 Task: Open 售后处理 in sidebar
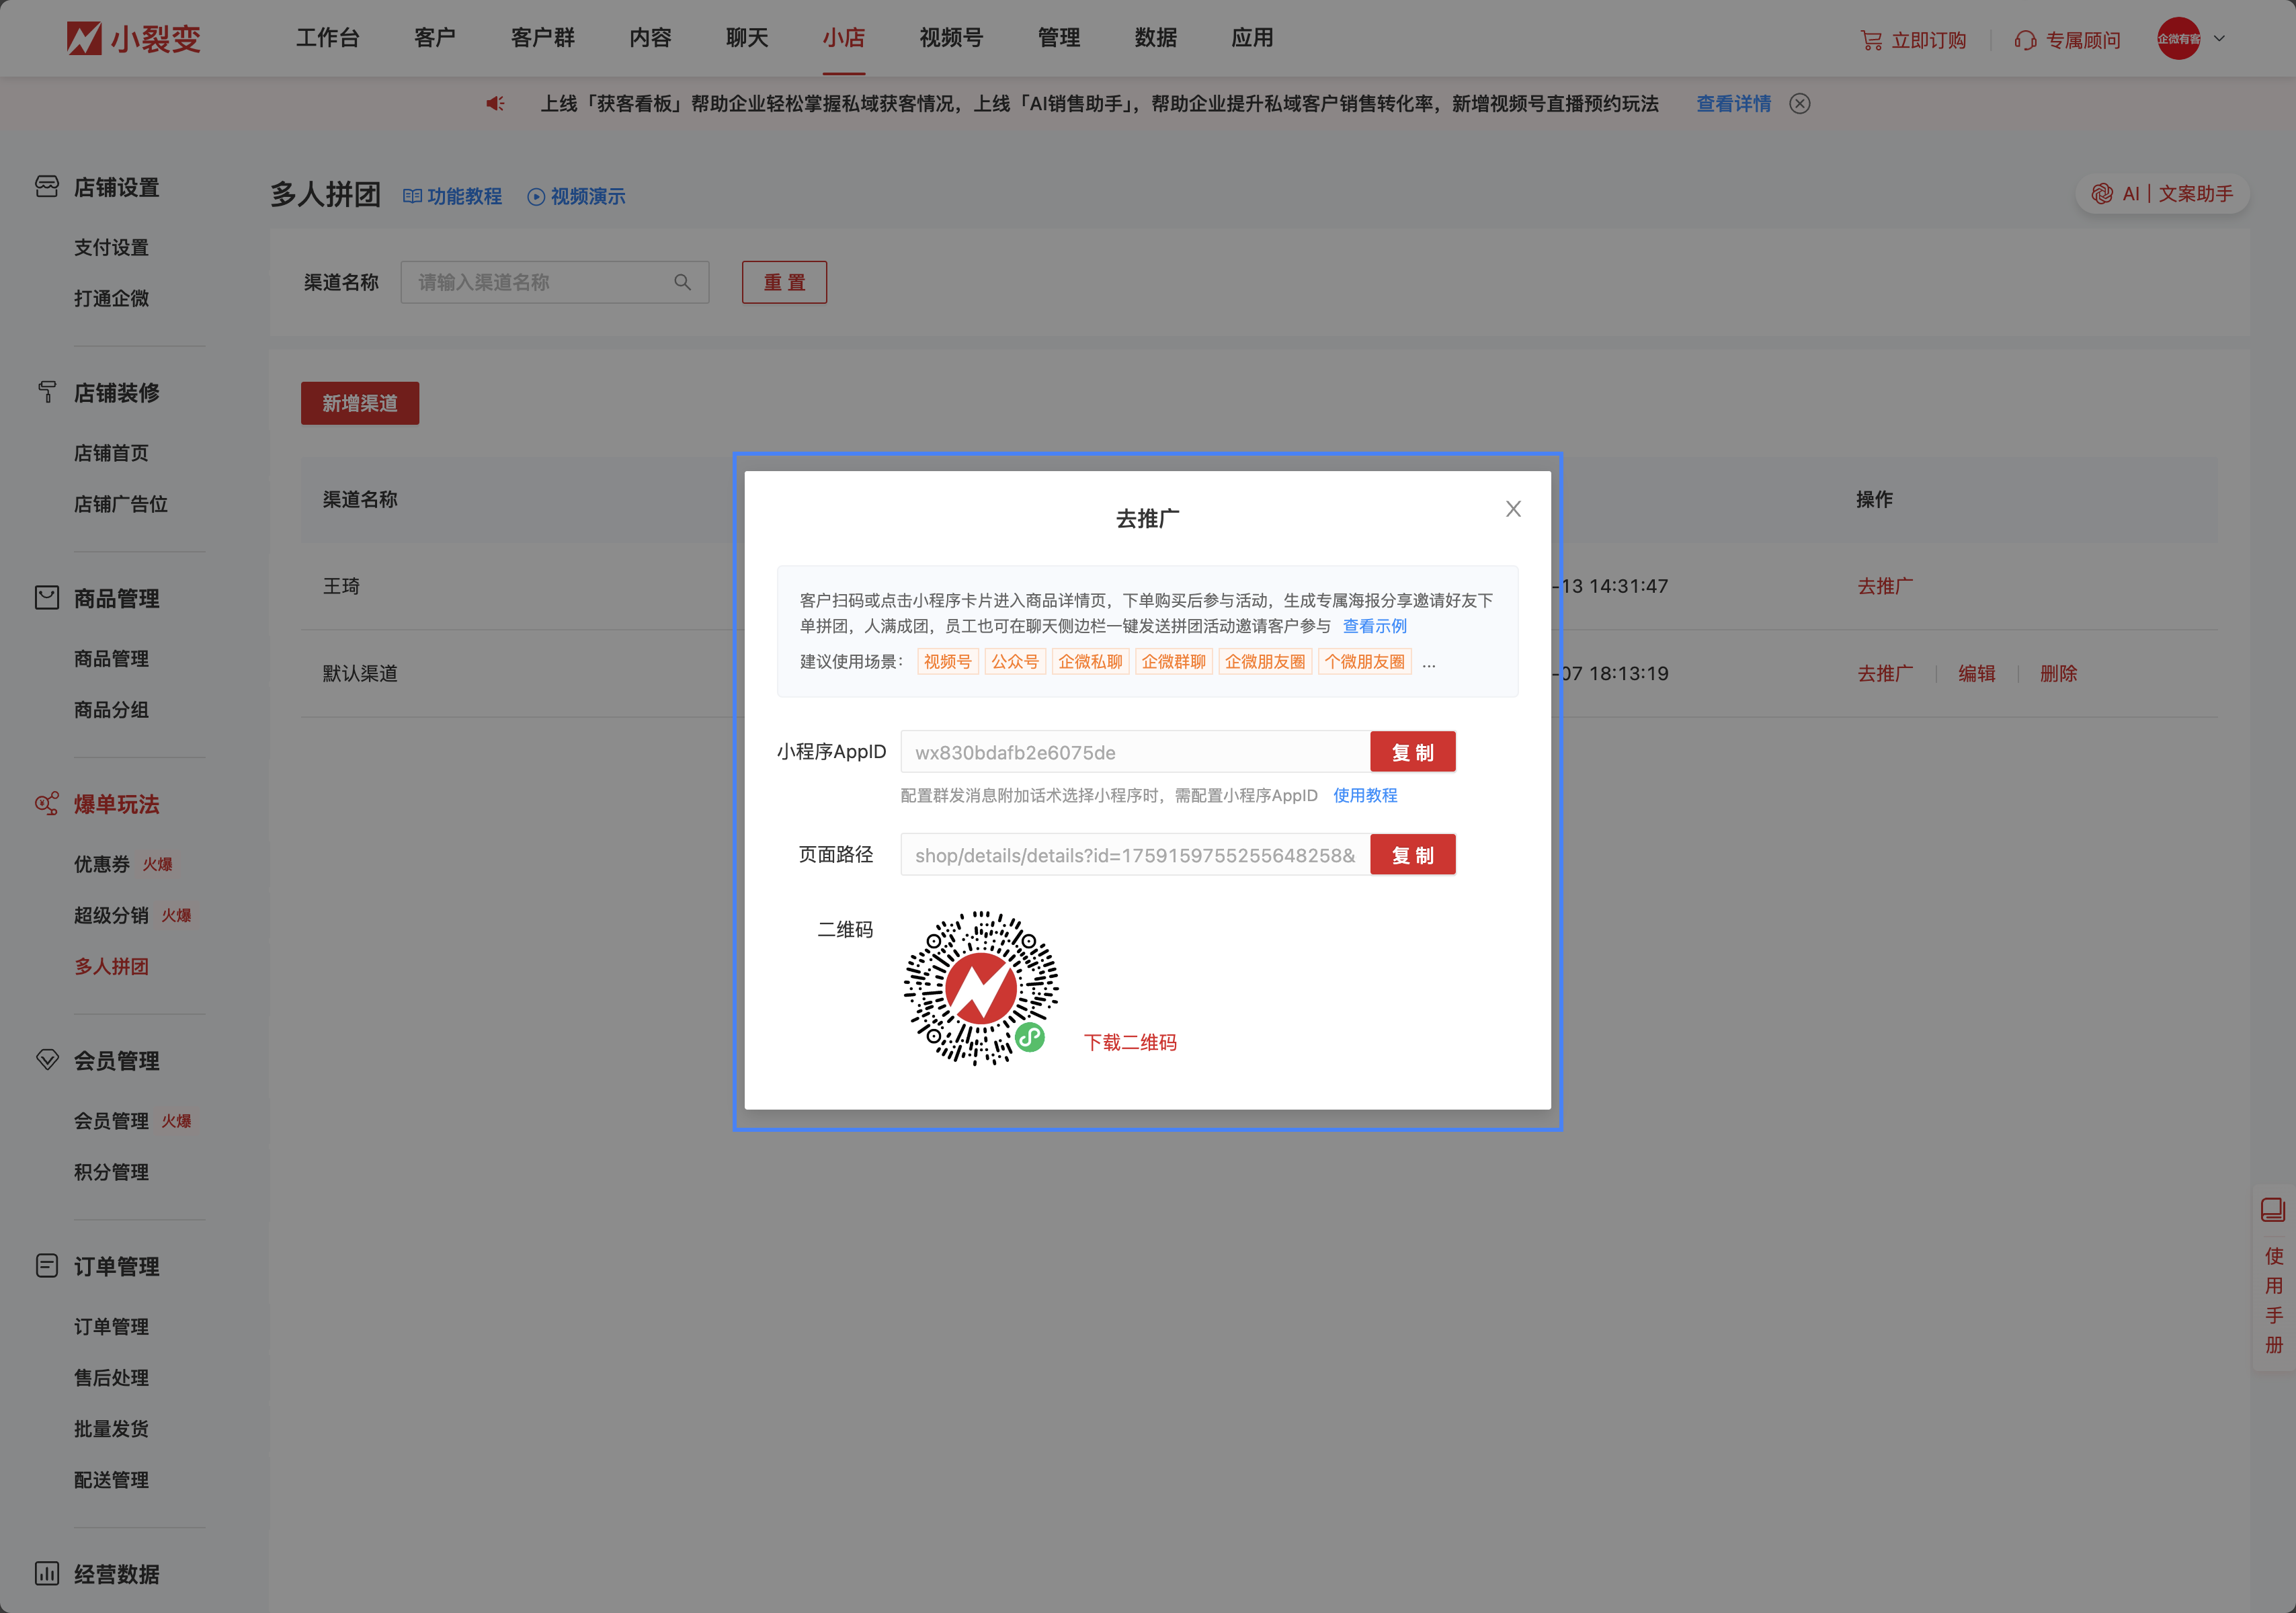point(111,1377)
